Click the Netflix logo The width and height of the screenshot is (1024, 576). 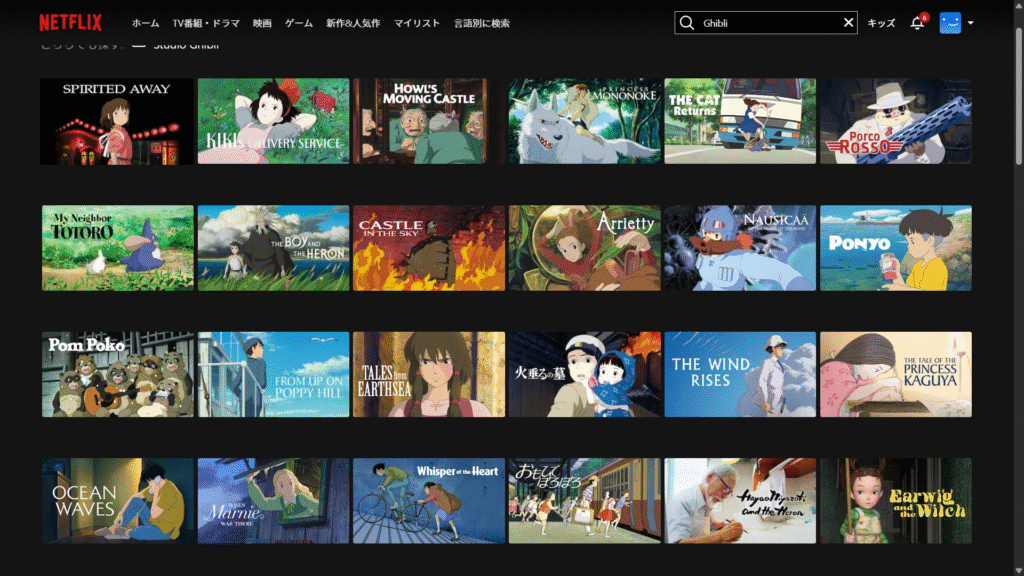(x=71, y=23)
